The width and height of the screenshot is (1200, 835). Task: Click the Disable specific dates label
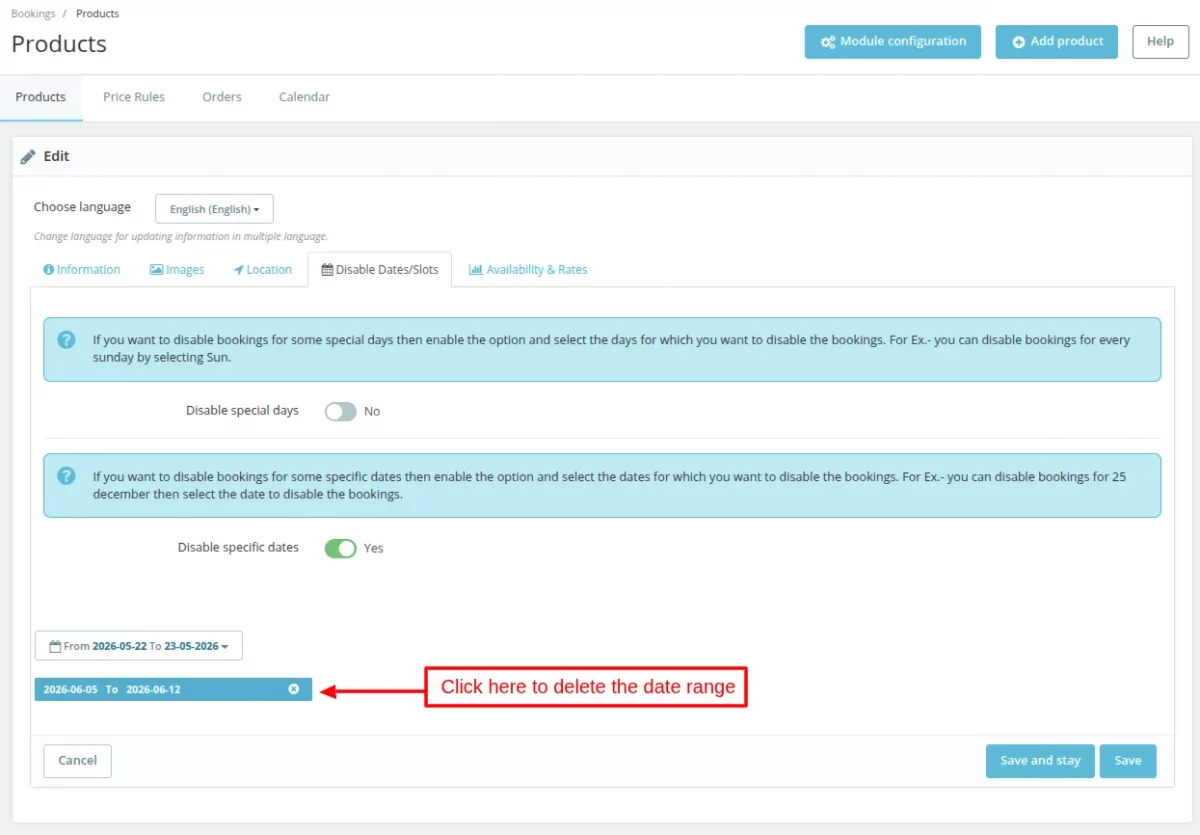click(x=238, y=548)
